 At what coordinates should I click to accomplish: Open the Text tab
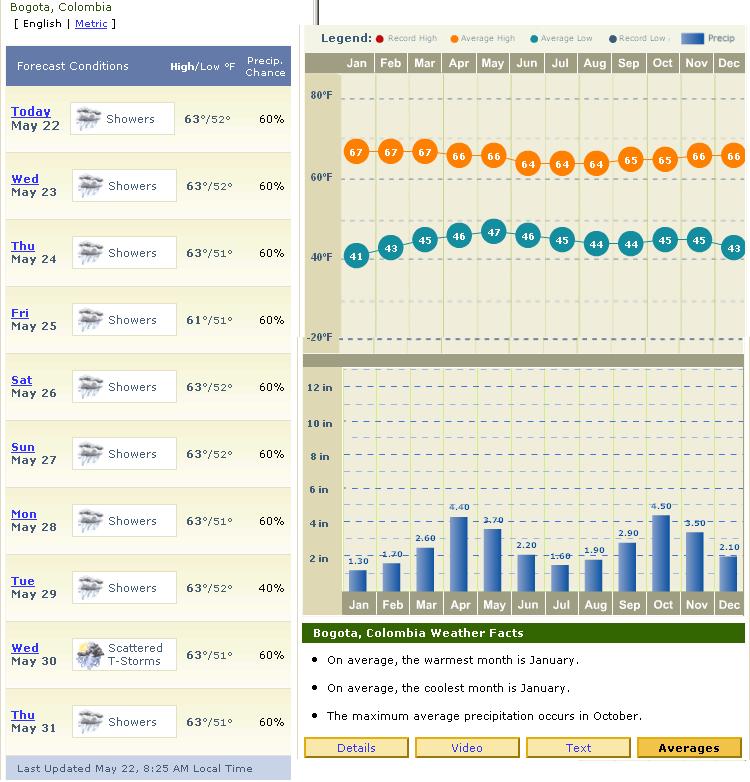578,748
